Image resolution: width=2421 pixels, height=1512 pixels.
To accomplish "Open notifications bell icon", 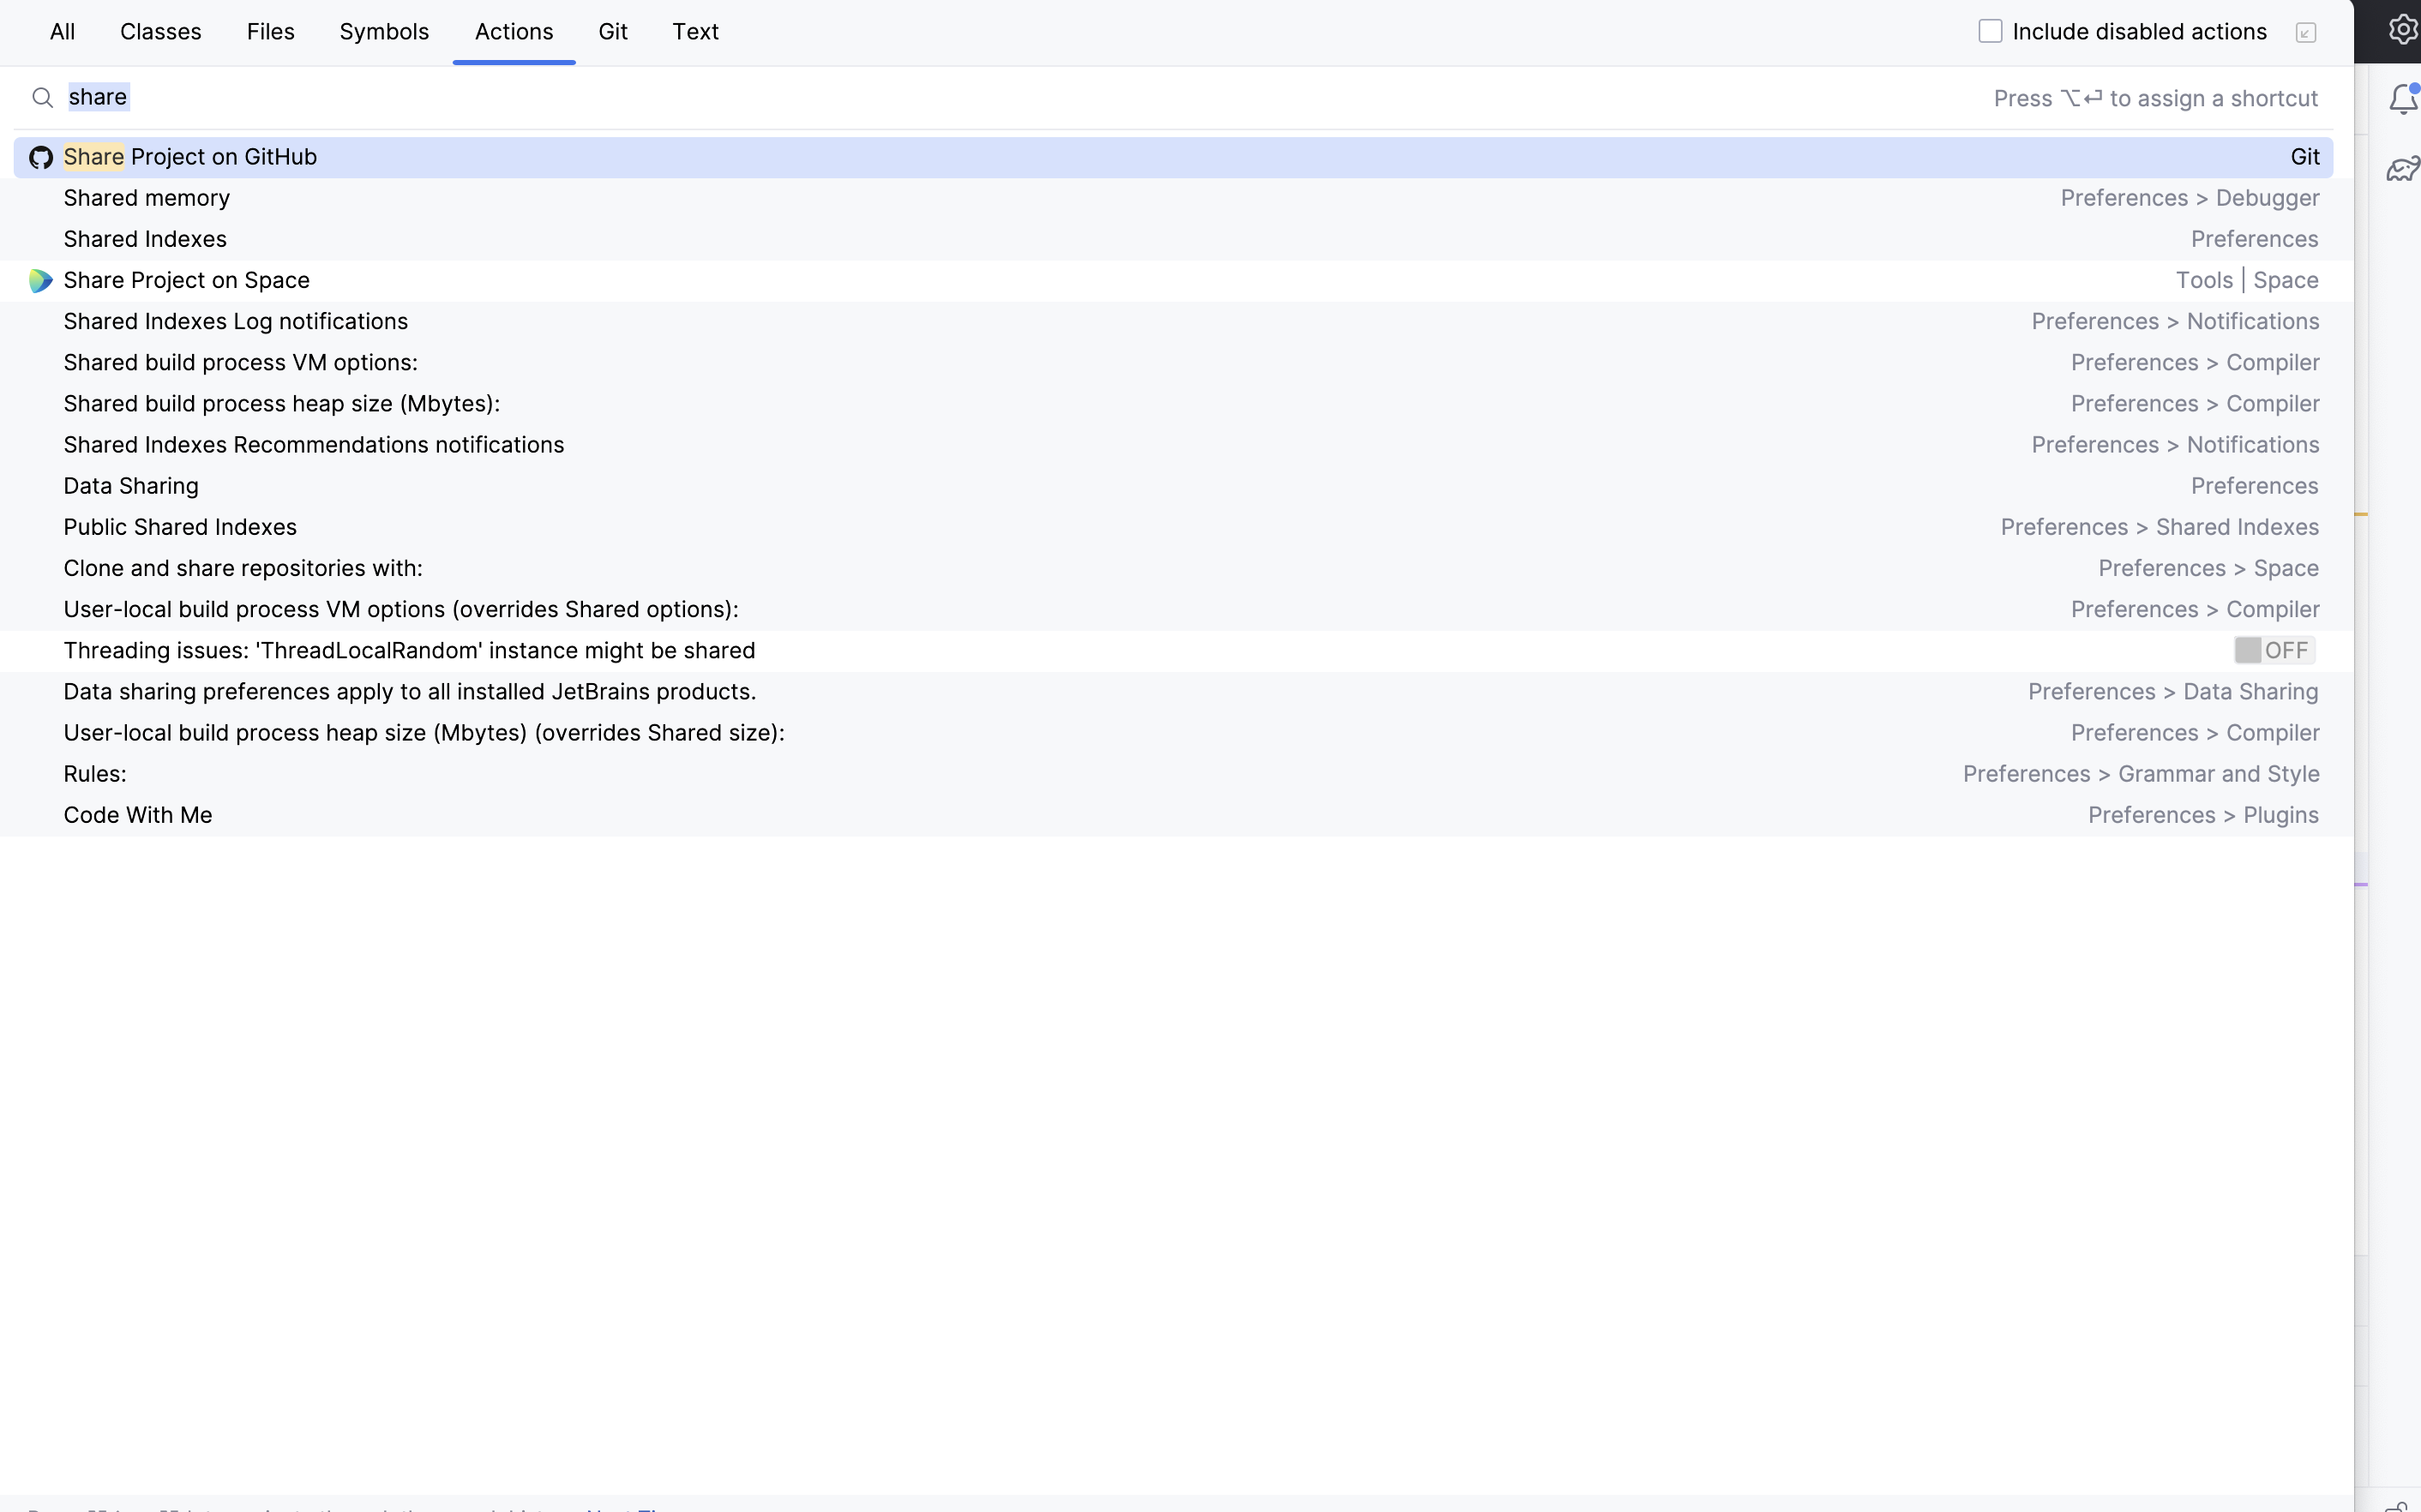I will (x=2402, y=99).
